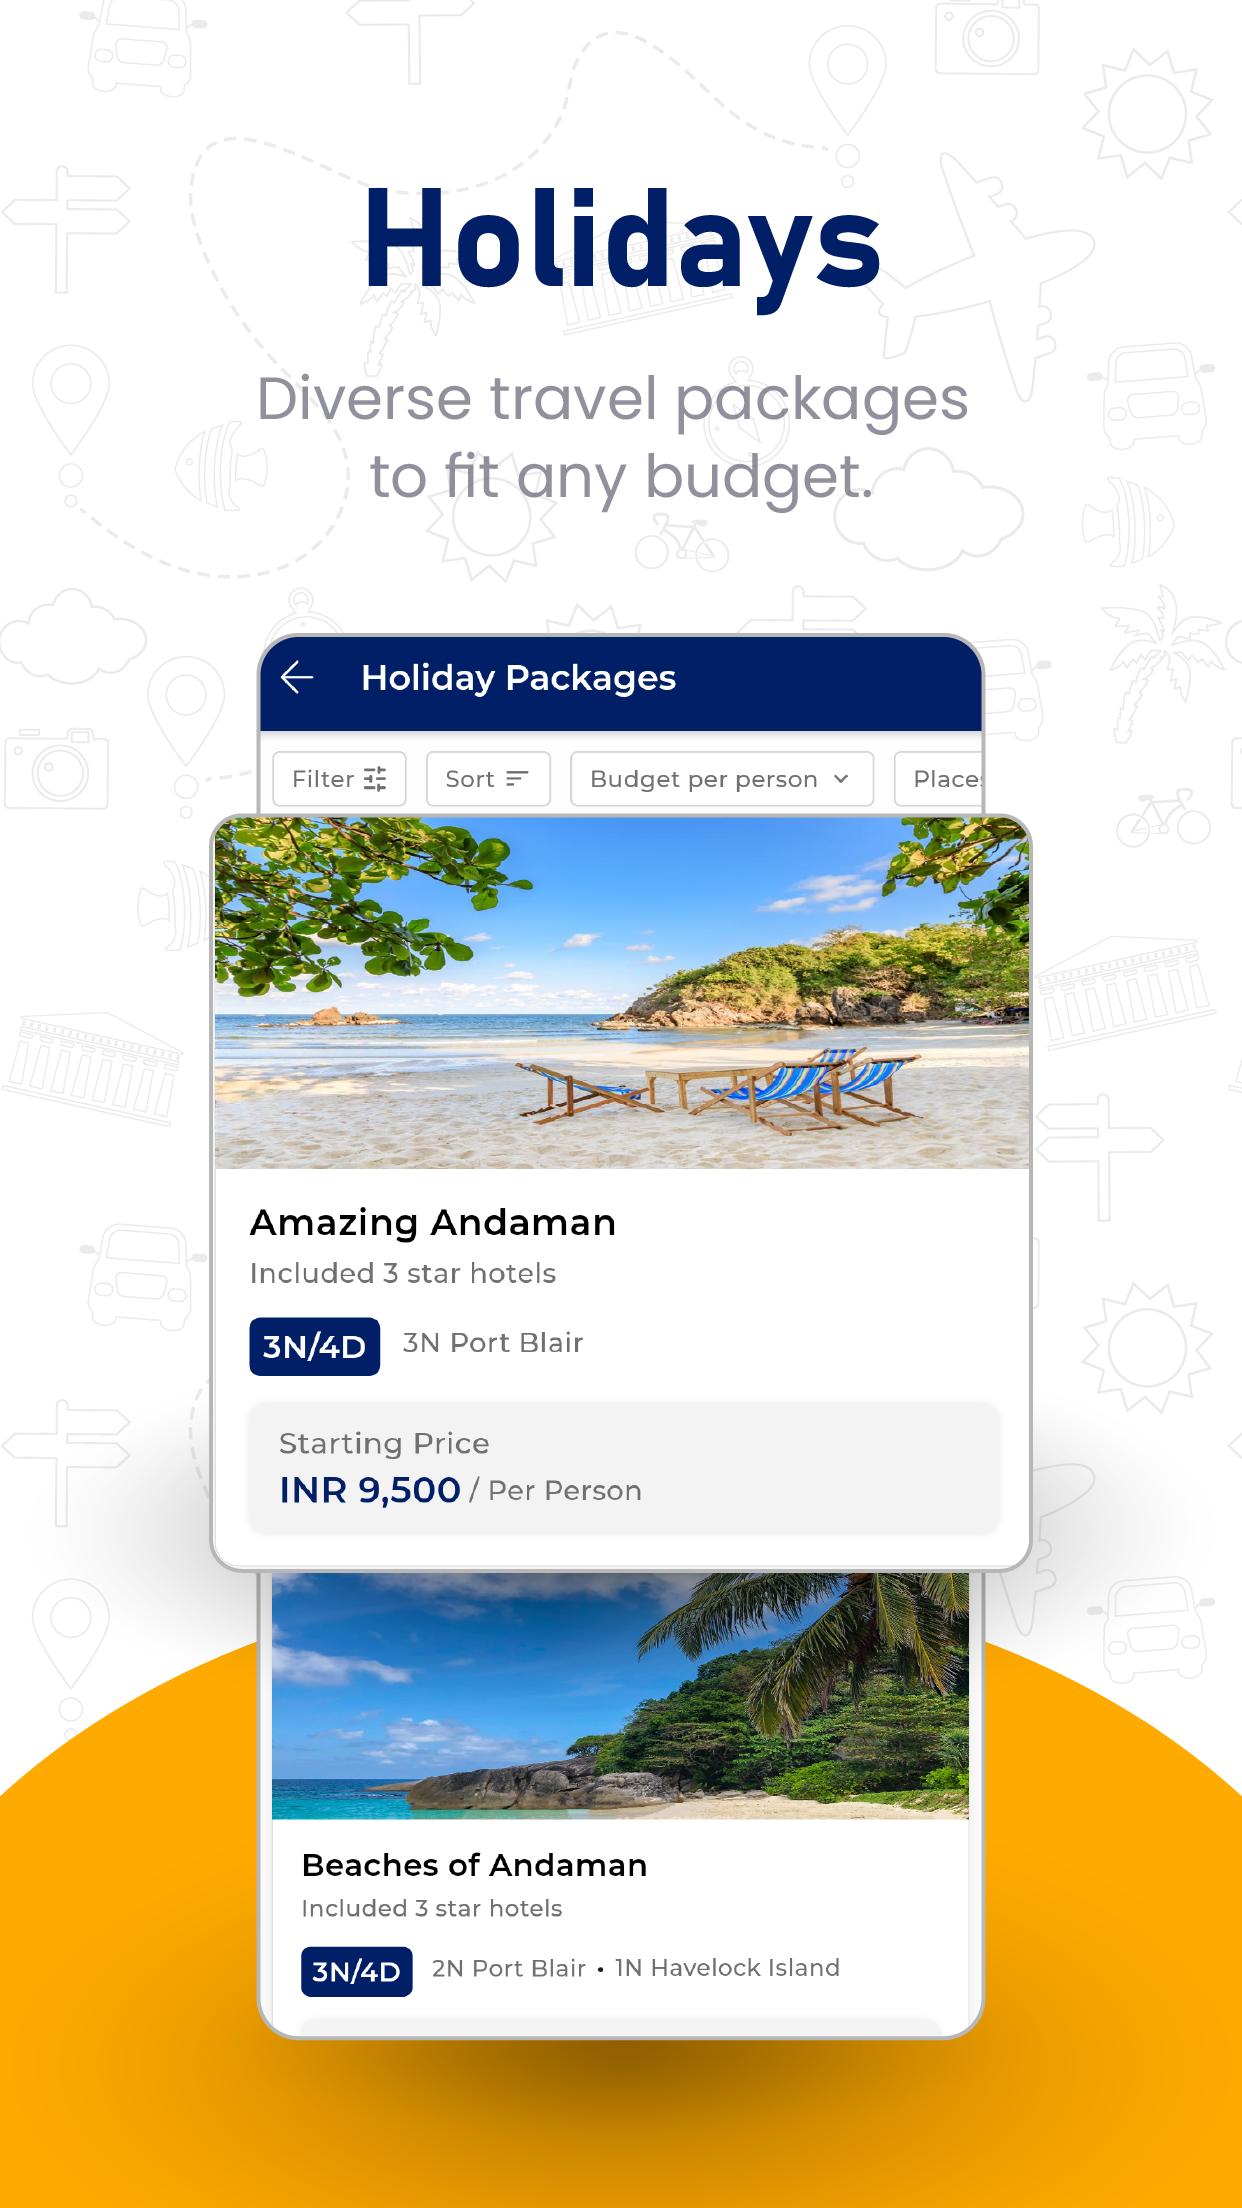Open the Filter options button
1242x2208 pixels.
(339, 779)
